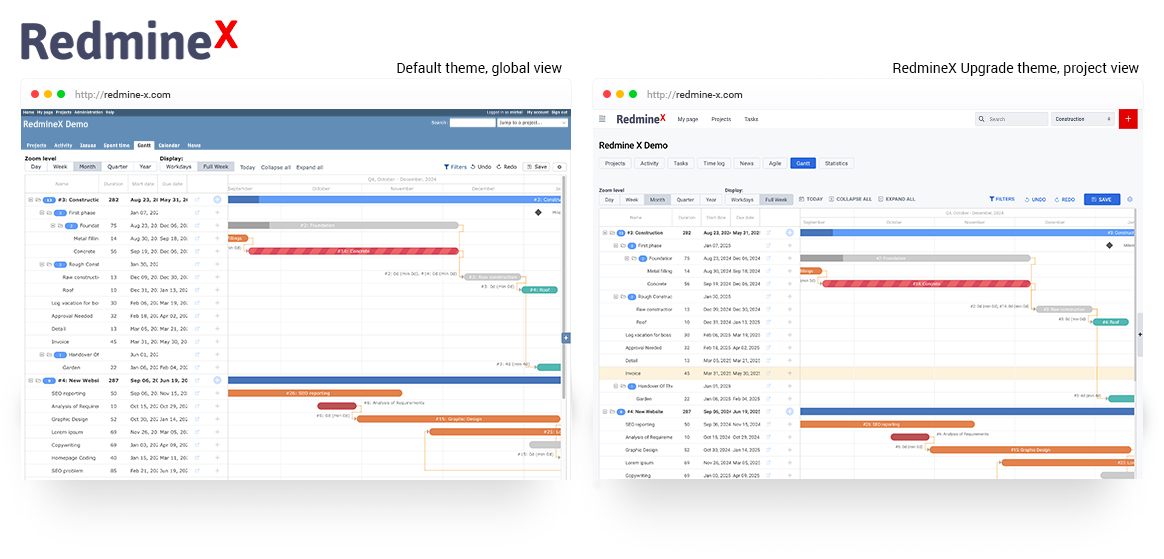Open 'Jump to a project' dropdown
Screen dimensions: 1164x559
[532, 122]
